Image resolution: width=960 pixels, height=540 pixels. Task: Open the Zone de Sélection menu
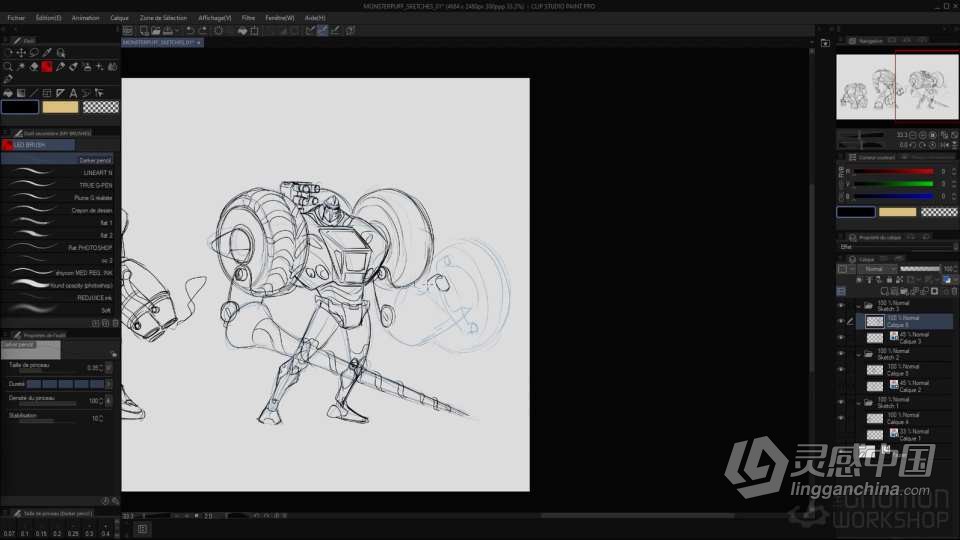click(x=163, y=18)
